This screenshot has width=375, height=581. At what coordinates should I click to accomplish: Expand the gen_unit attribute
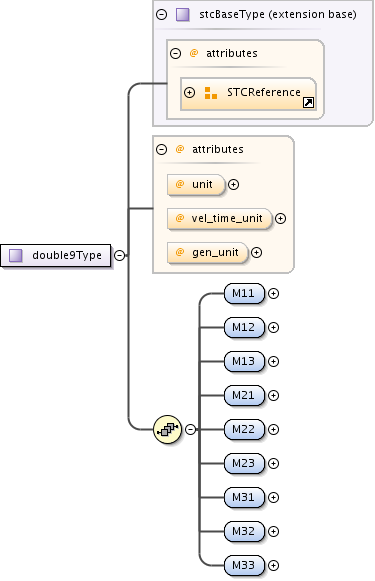256,252
